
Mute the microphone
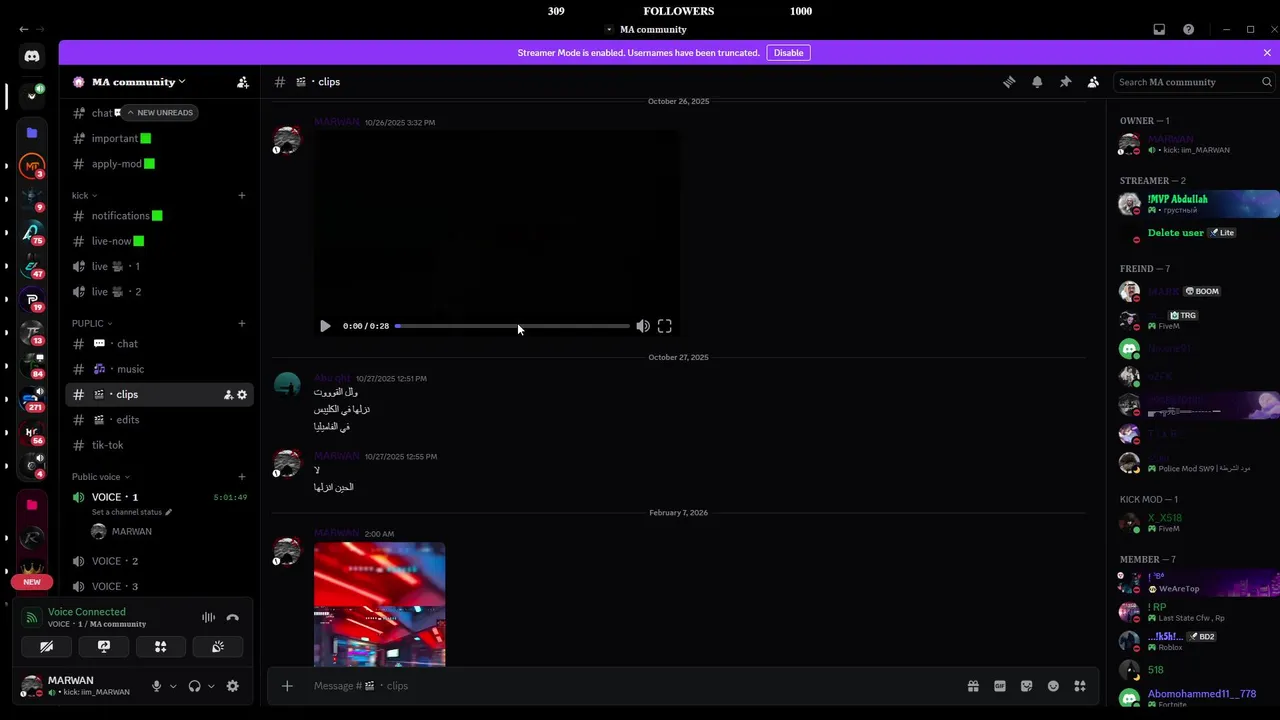[156, 686]
